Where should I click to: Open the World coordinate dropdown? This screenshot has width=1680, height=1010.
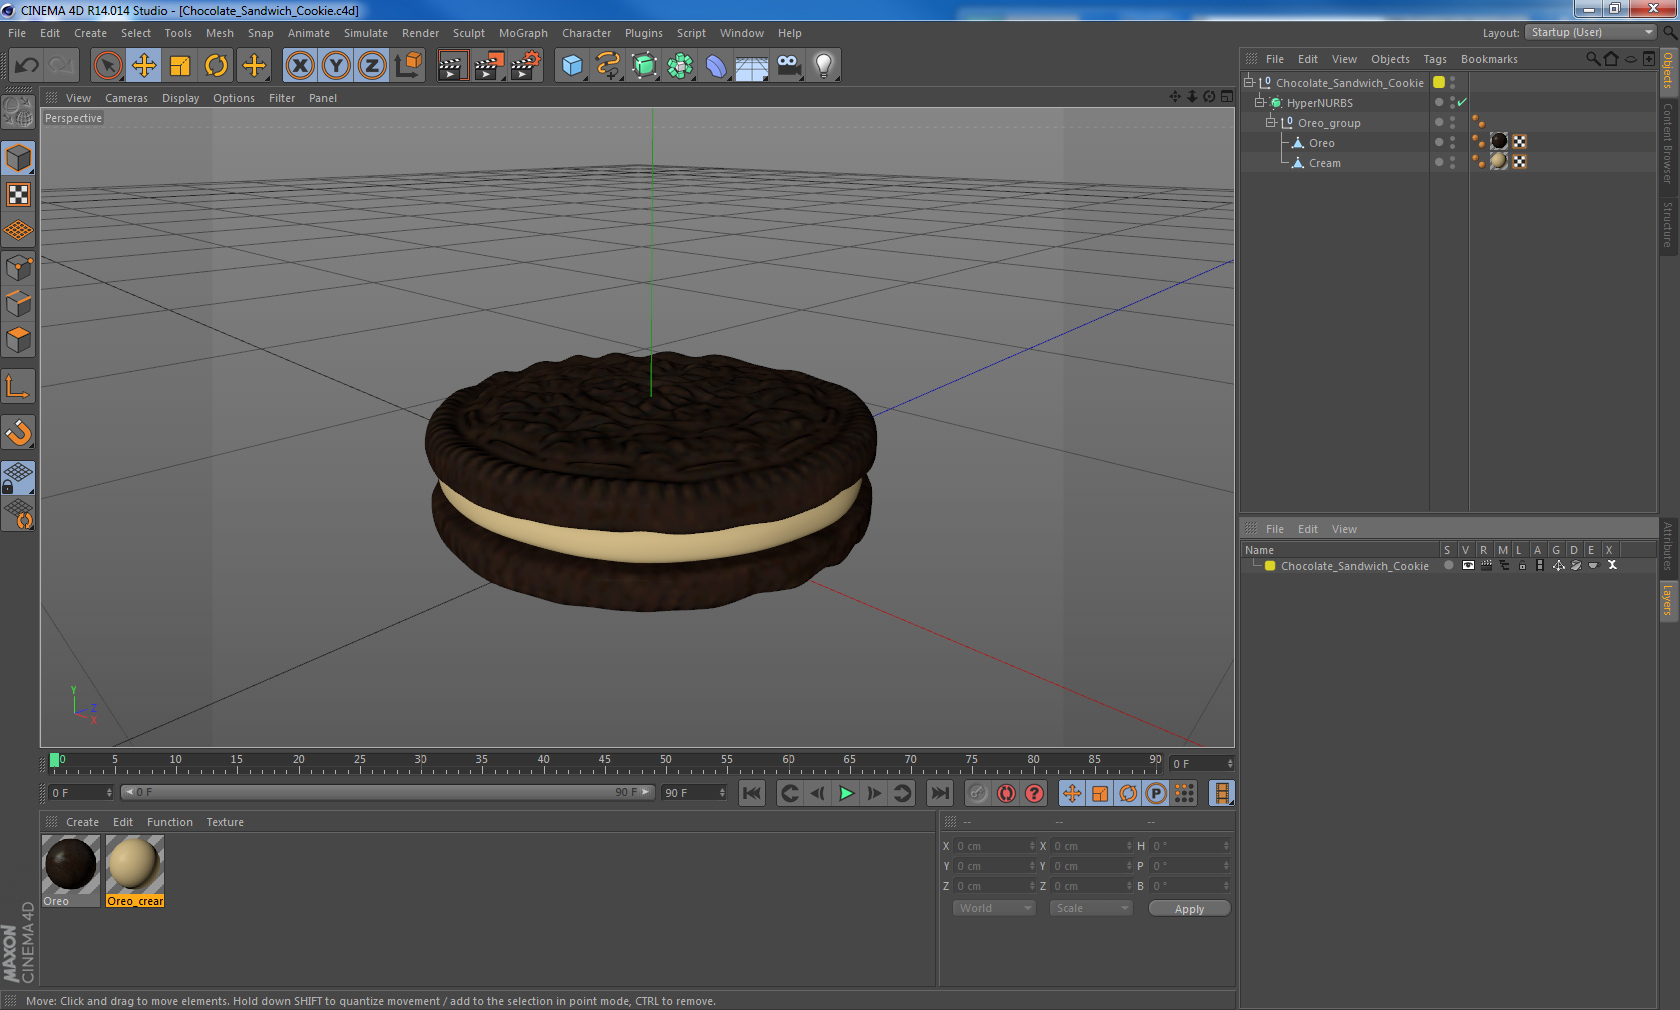[x=993, y=908]
